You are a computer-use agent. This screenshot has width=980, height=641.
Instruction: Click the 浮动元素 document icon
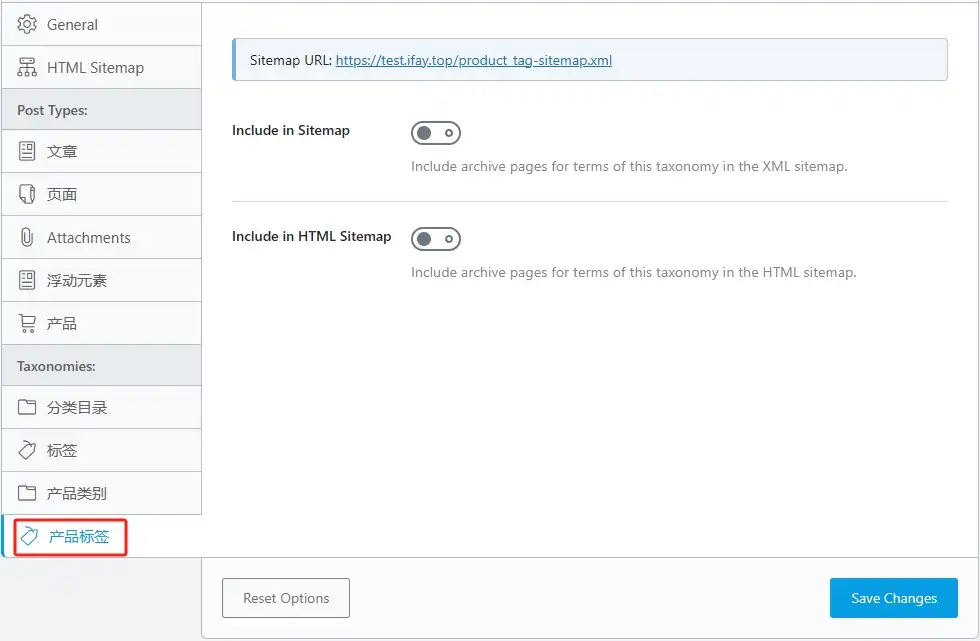(27, 281)
